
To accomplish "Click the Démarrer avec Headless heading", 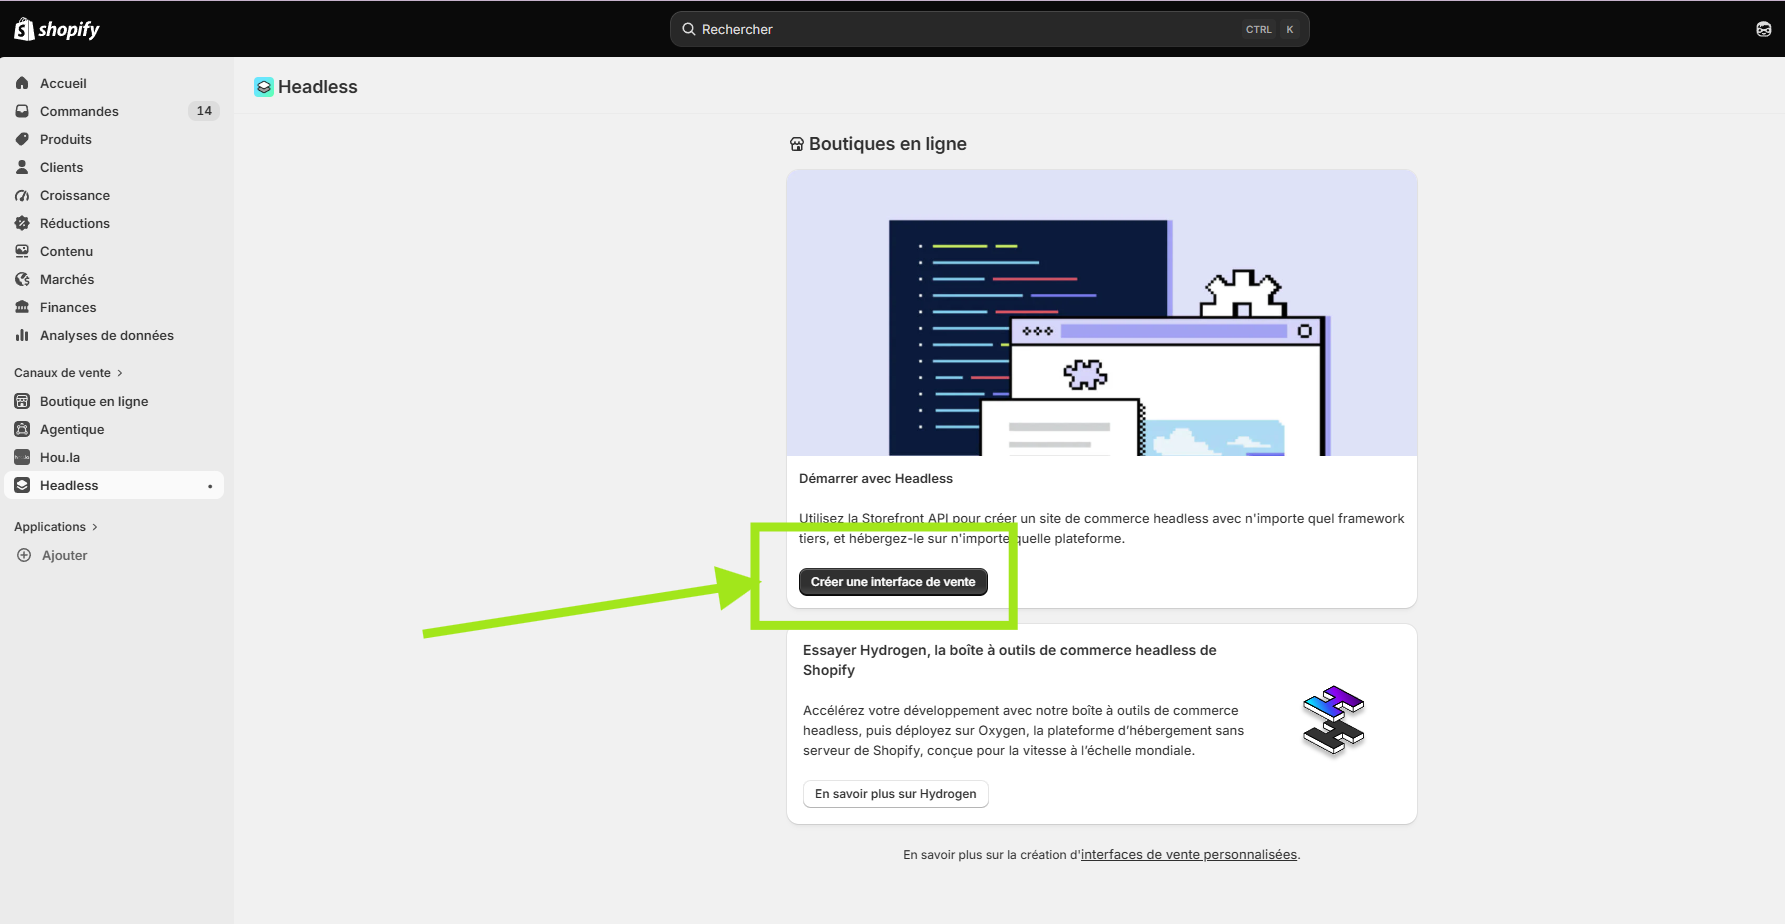I will click(876, 479).
